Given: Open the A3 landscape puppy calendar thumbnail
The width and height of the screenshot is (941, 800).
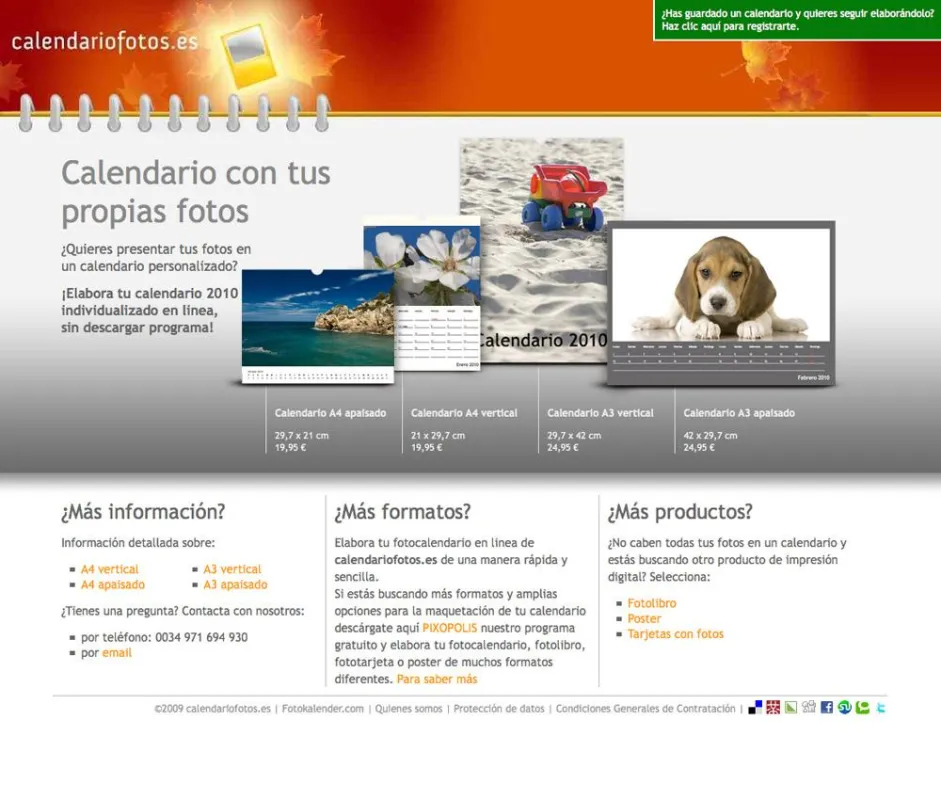Looking at the screenshot, I should click(x=721, y=303).
